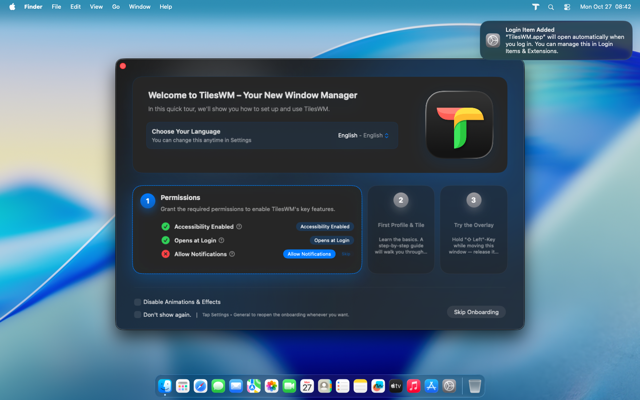This screenshot has width=640, height=400.
Task: Open Launchpad from the Dock
Action: tap(182, 386)
